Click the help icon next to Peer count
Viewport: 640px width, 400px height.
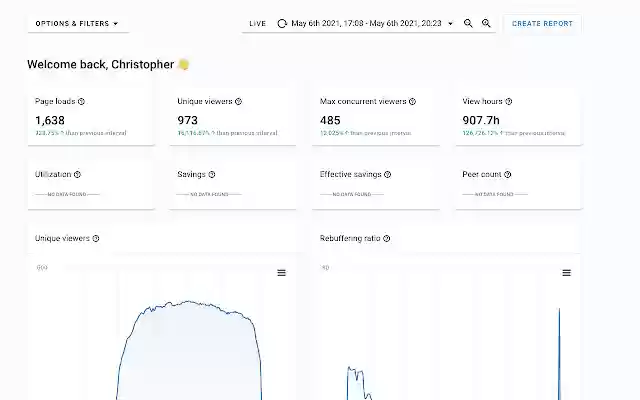click(x=507, y=174)
